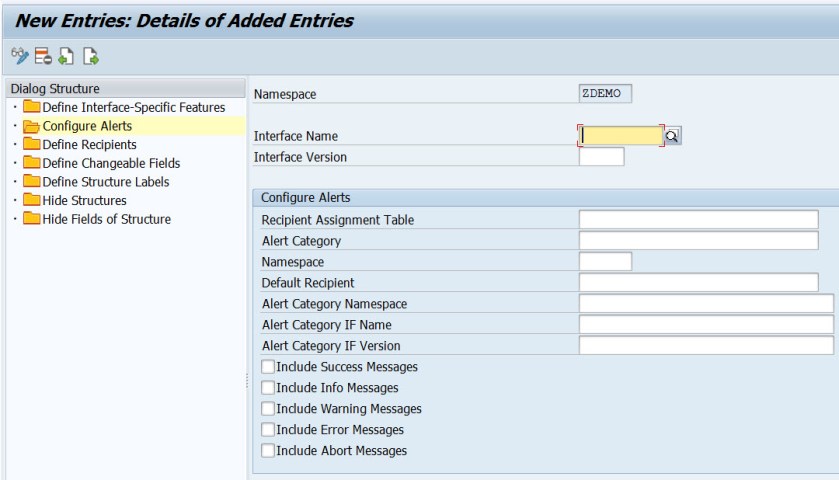Tick the Include Warning Messages checkbox
839x480 pixels.
[x=268, y=409]
